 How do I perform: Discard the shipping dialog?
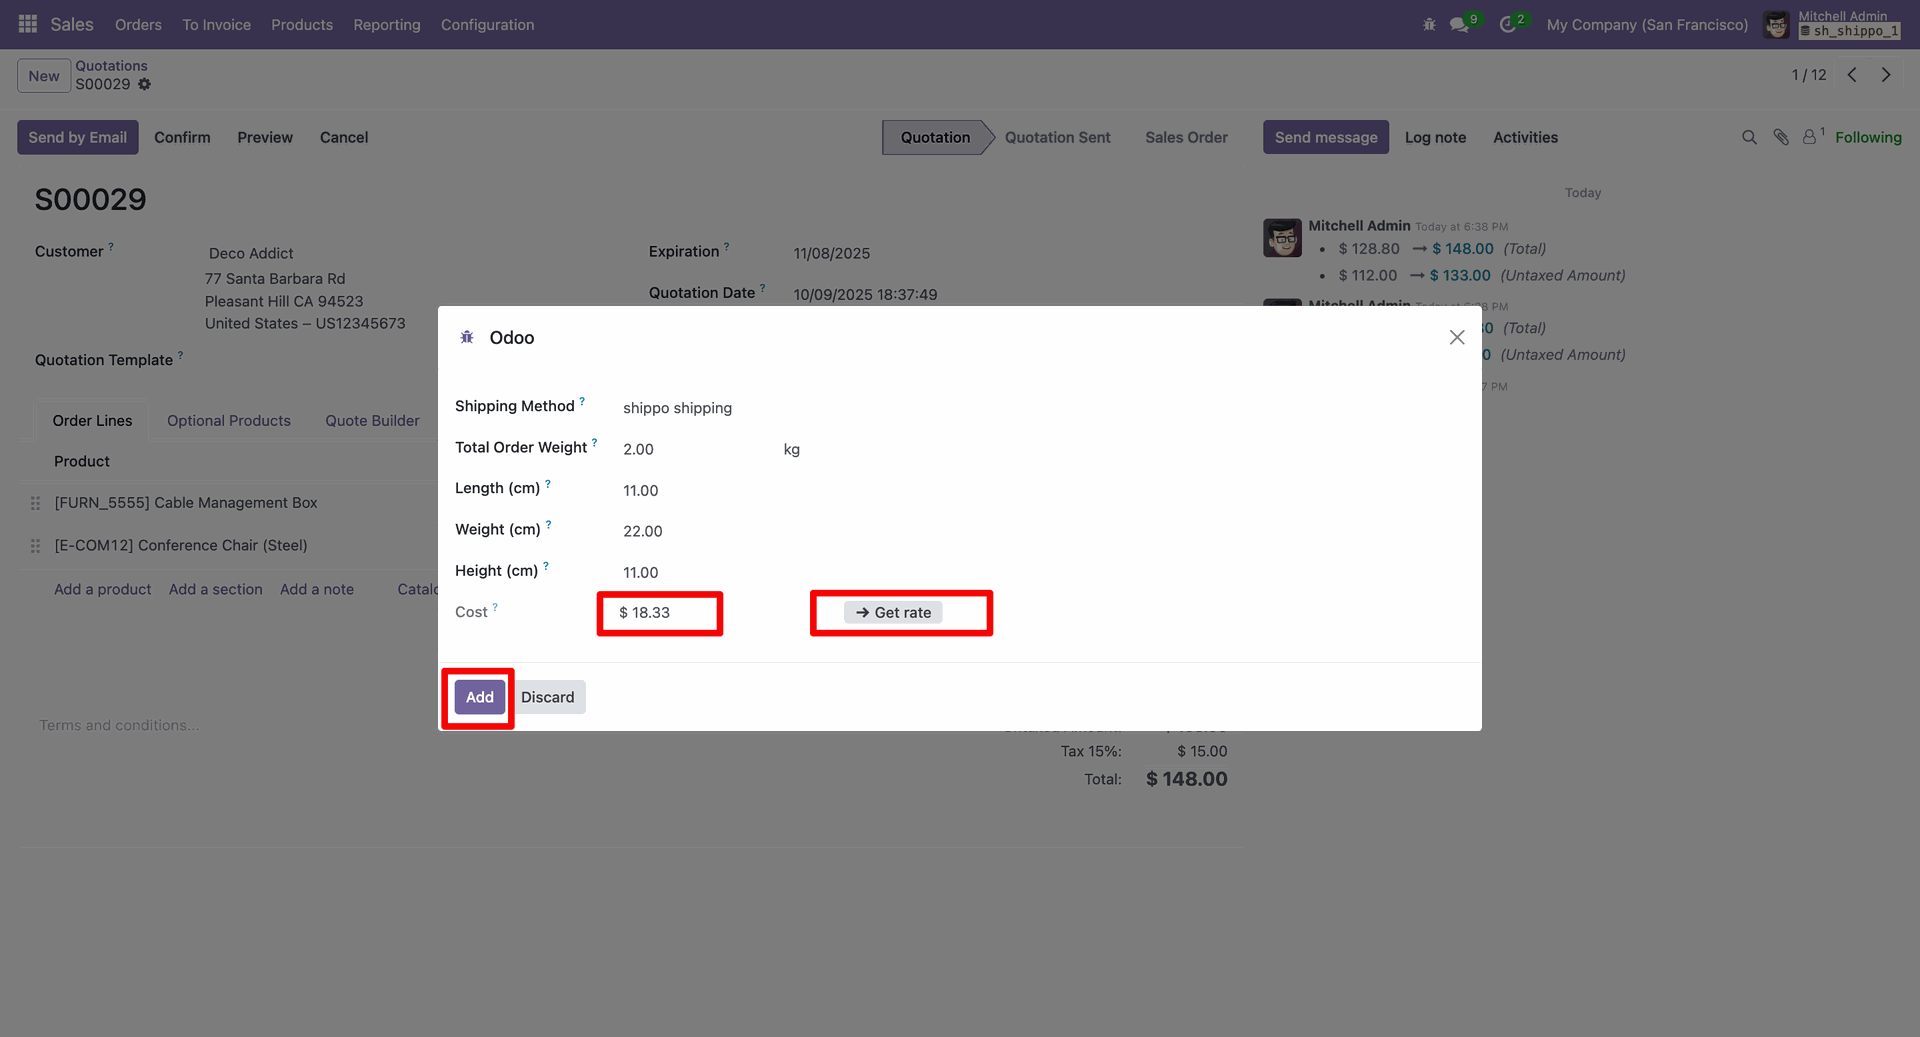pos(547,697)
